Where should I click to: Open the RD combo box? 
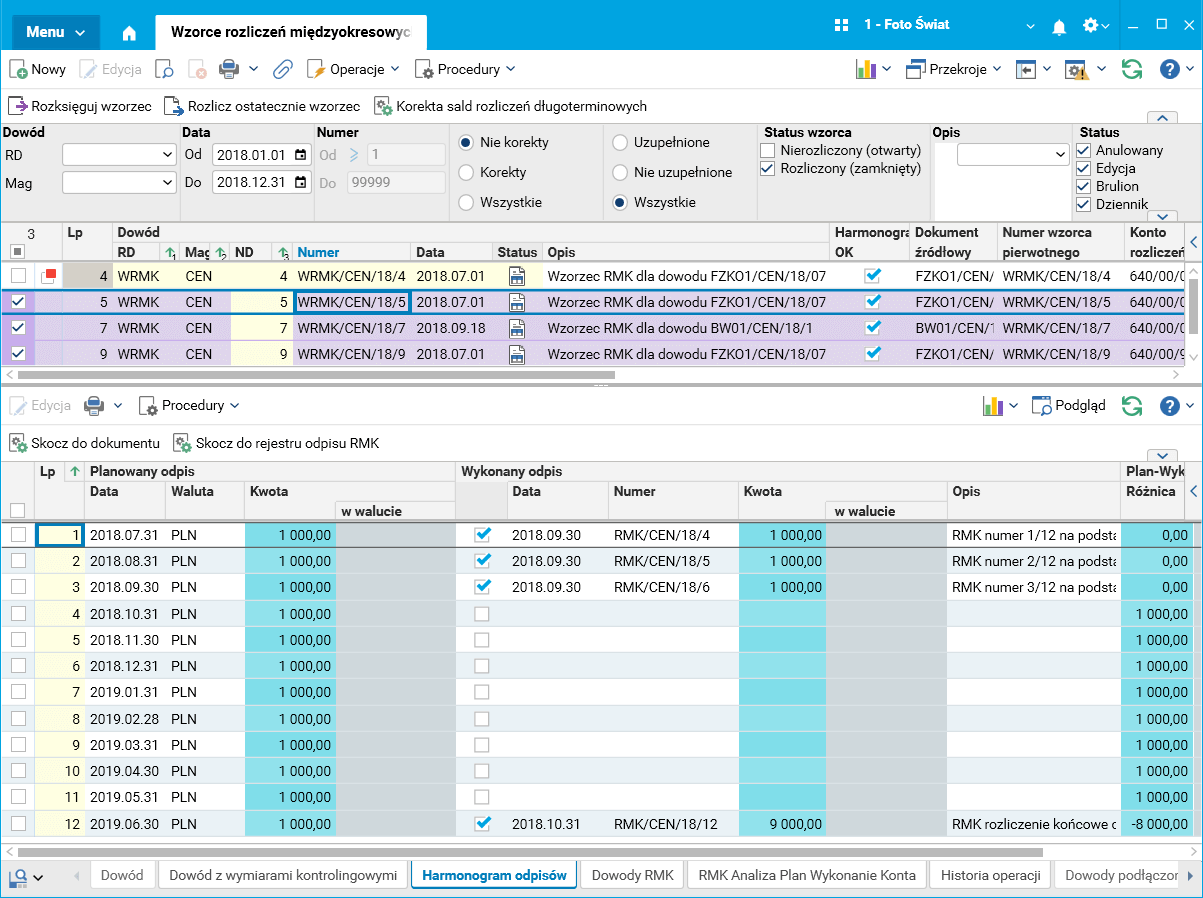(x=119, y=155)
